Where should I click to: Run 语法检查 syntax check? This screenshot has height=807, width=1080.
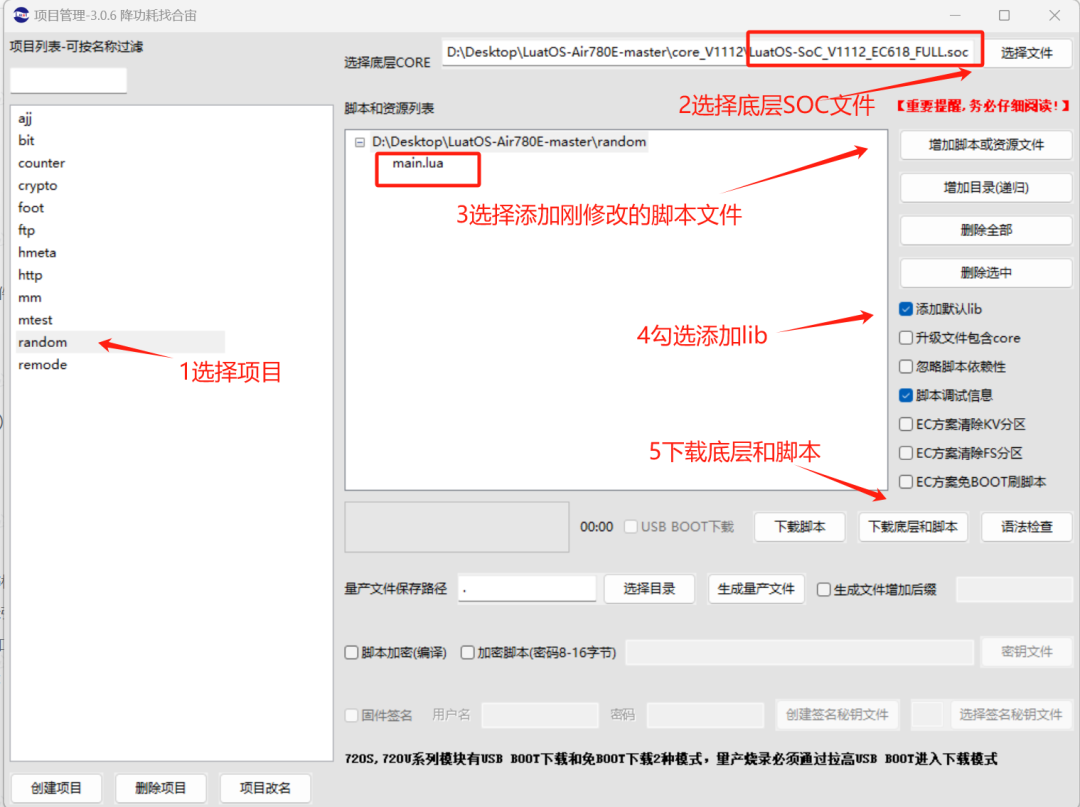(1027, 527)
